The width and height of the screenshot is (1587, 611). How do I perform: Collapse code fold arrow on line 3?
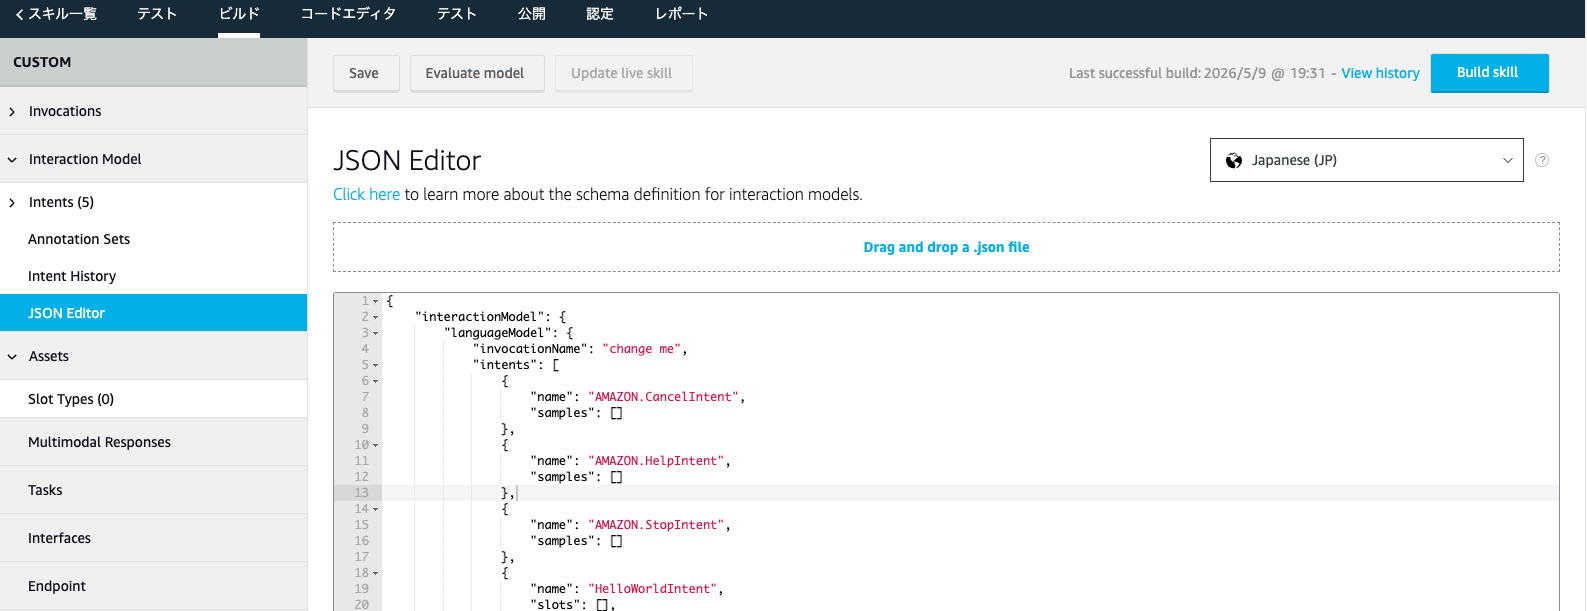point(376,333)
